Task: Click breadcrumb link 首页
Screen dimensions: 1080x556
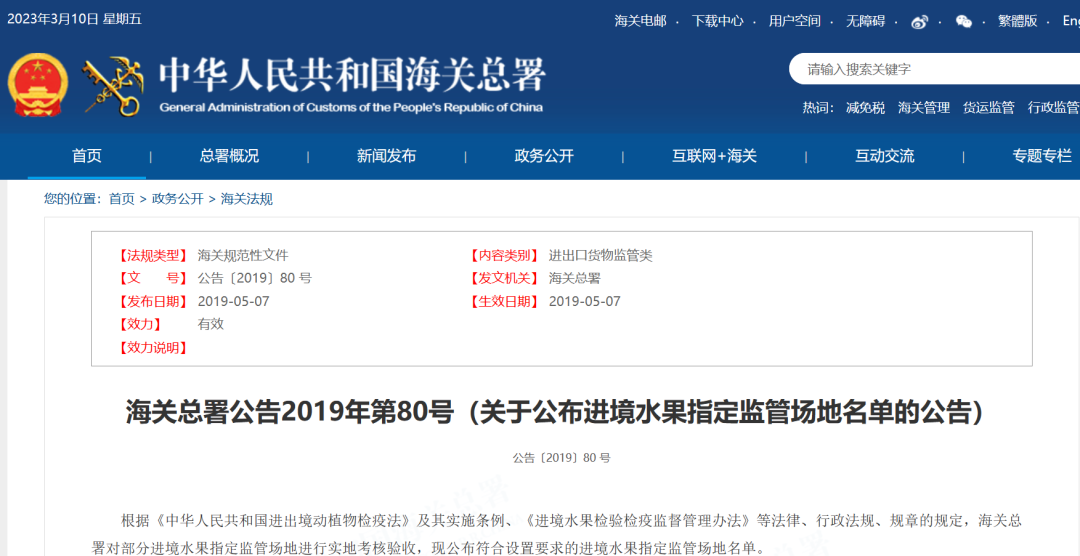Action: click(122, 199)
